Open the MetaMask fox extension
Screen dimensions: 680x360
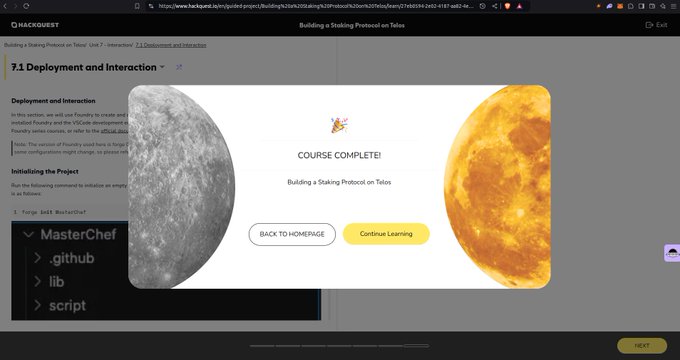click(x=620, y=6)
